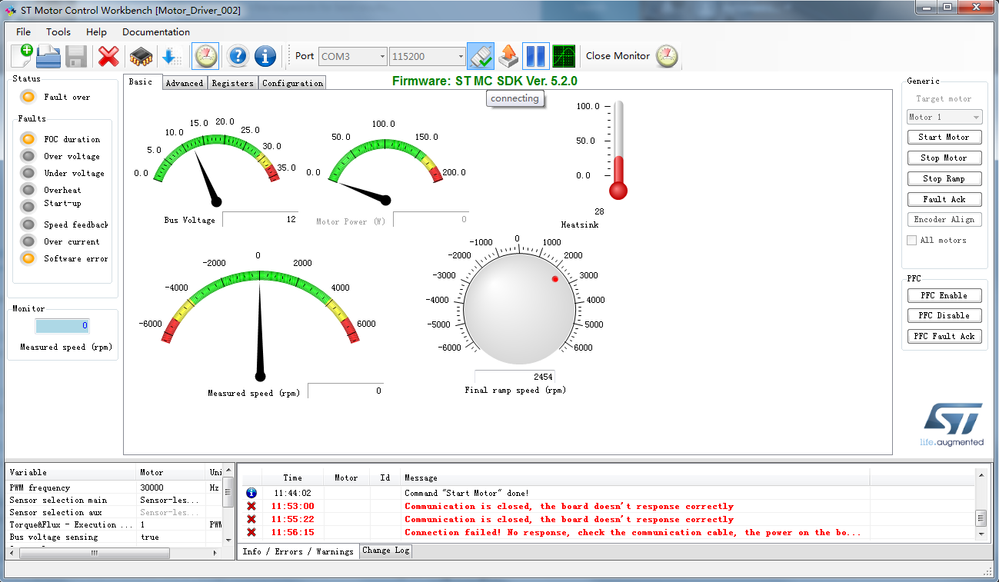Image resolution: width=999 pixels, height=582 pixels.
Task: Click the Under voltage fault indicator
Action: pos(28,173)
